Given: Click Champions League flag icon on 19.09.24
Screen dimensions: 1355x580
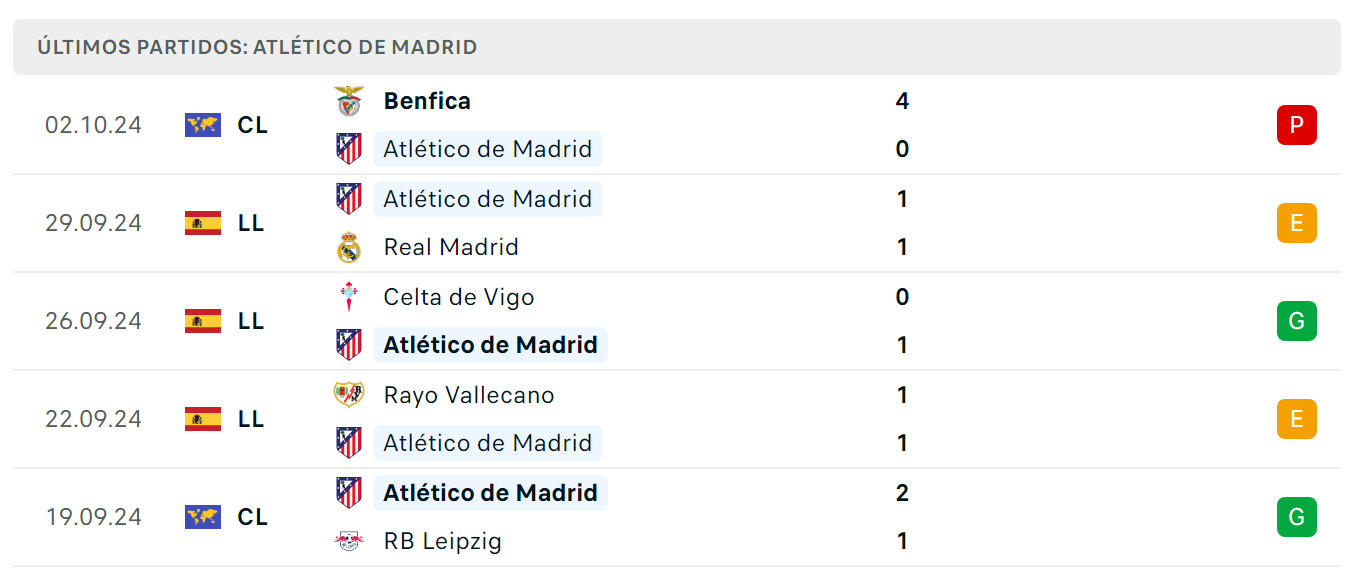Looking at the screenshot, I should [x=203, y=517].
